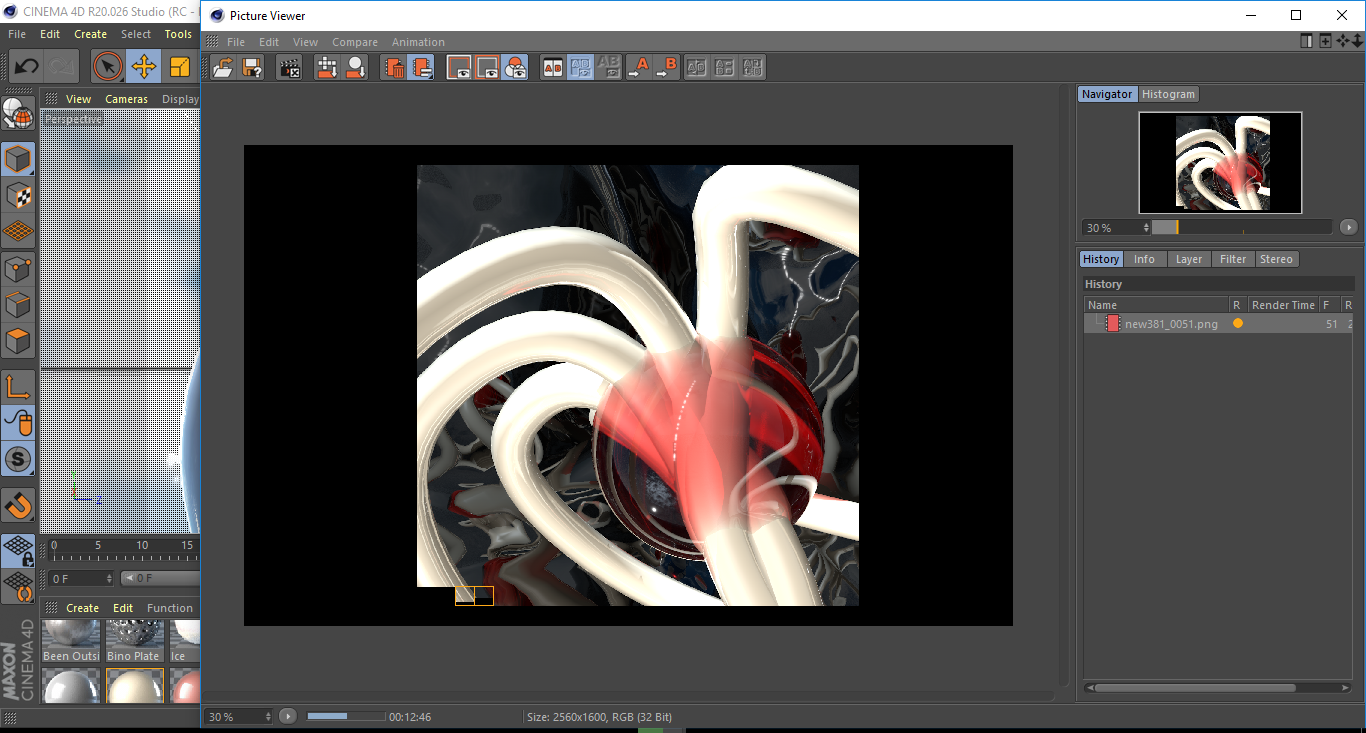Open the 30 % zoom dropdown in status bar

[239, 716]
